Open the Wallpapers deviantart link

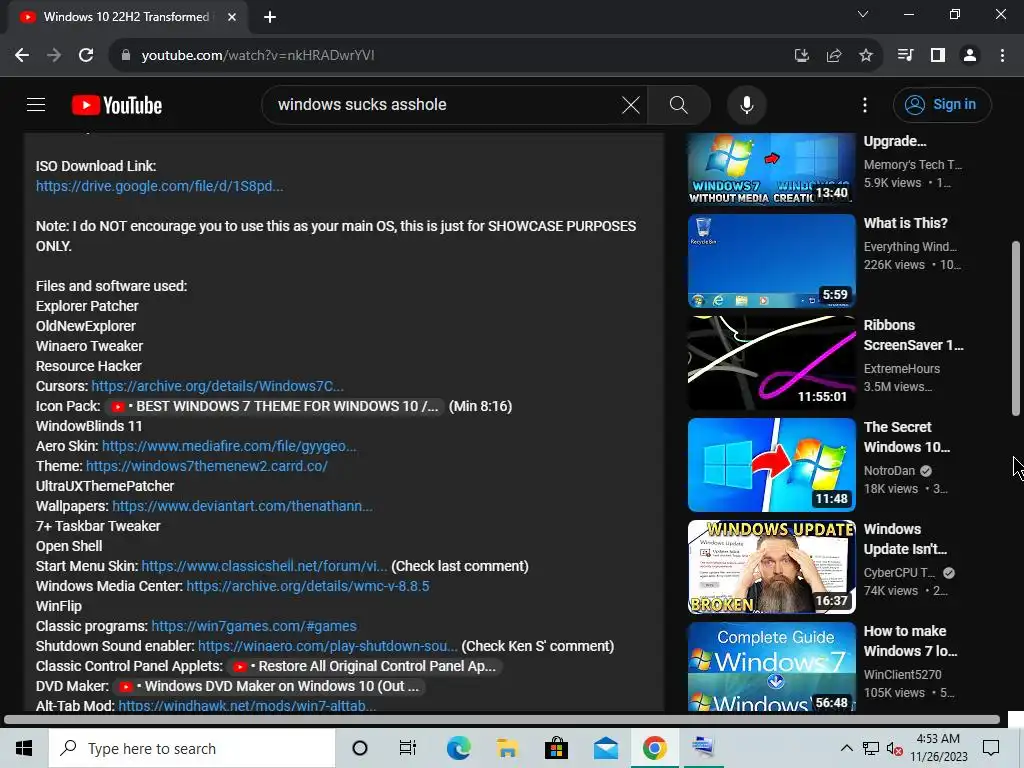coord(242,506)
